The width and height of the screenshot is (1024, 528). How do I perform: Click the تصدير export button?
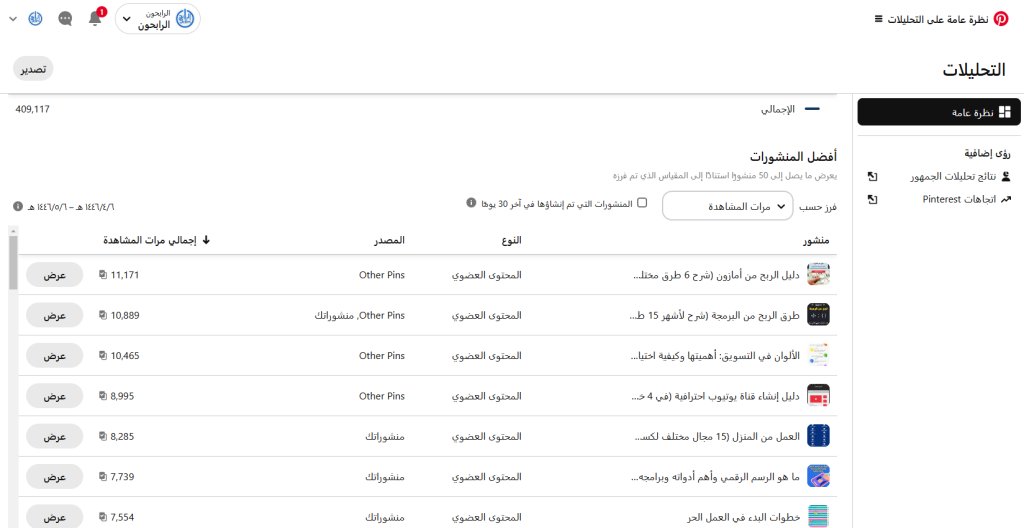point(33,68)
